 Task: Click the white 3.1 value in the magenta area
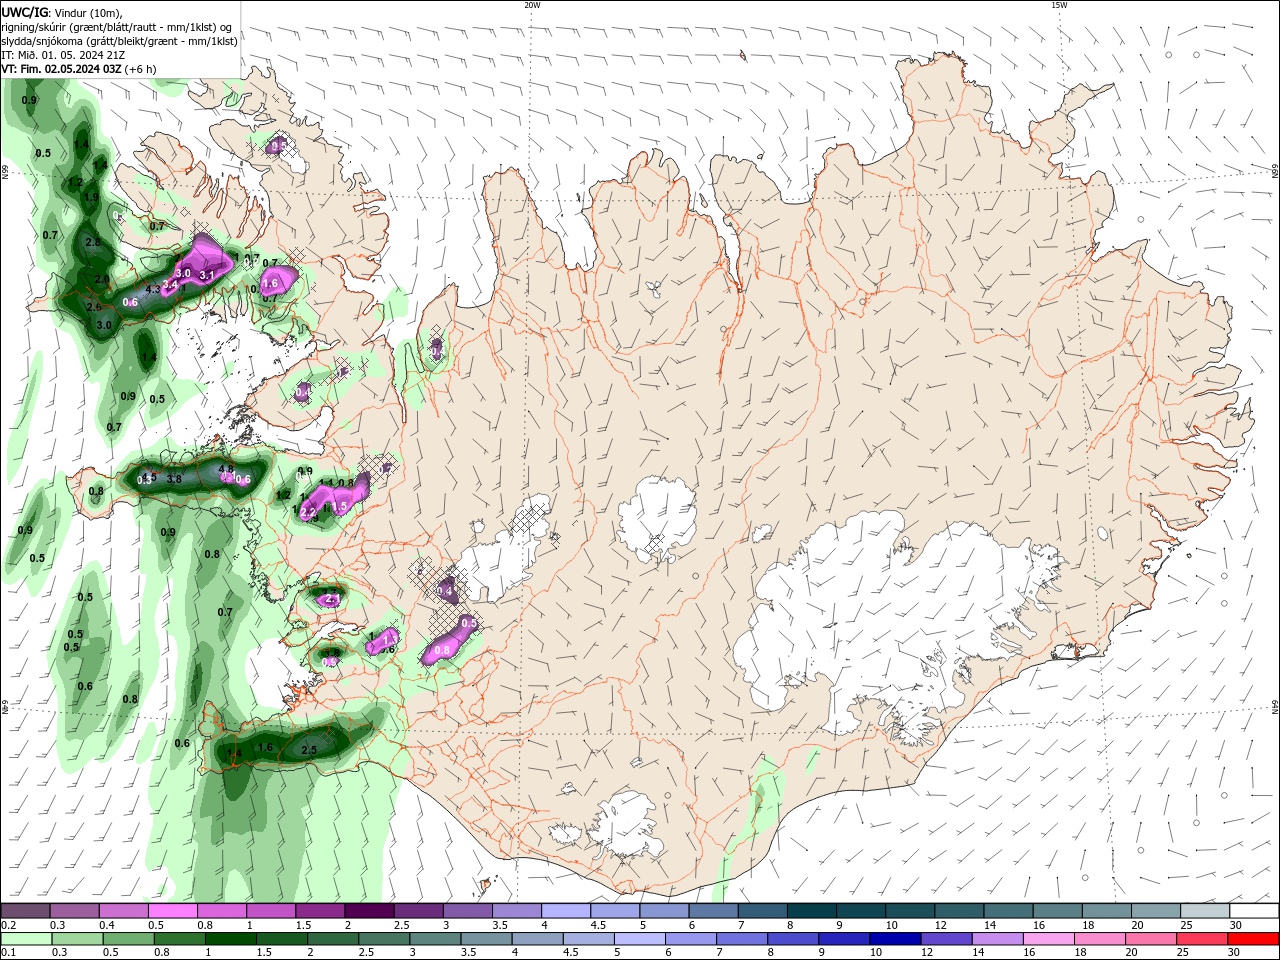(x=207, y=275)
